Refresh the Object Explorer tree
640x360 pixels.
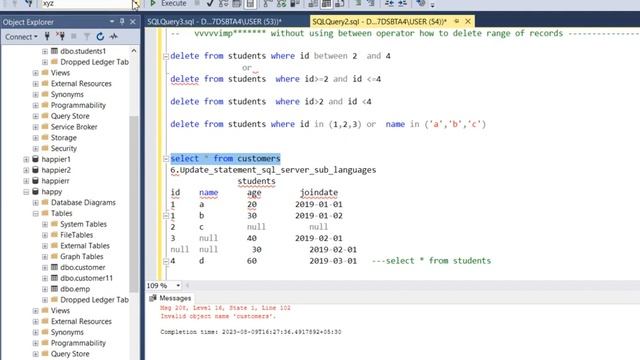coord(100,37)
